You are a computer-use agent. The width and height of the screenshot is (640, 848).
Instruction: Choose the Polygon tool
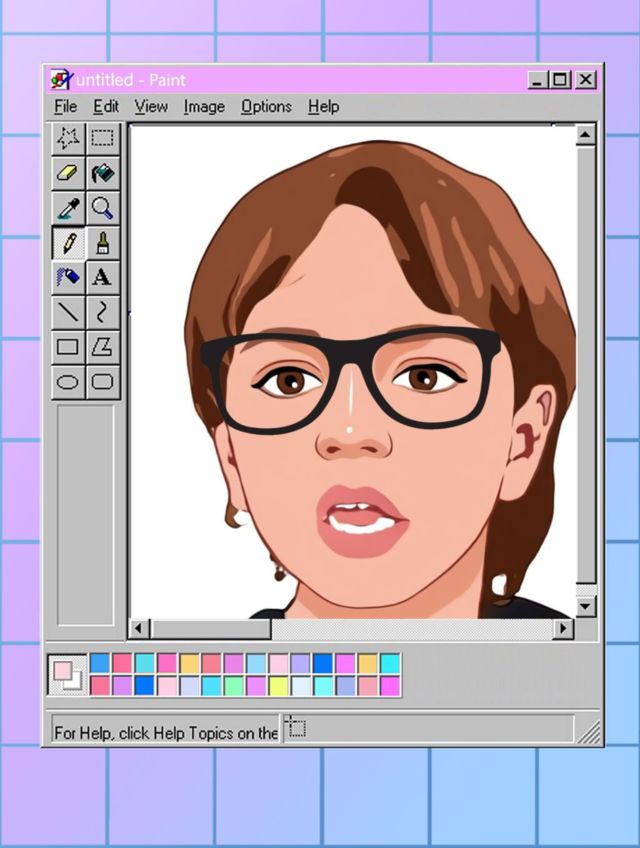(x=102, y=347)
